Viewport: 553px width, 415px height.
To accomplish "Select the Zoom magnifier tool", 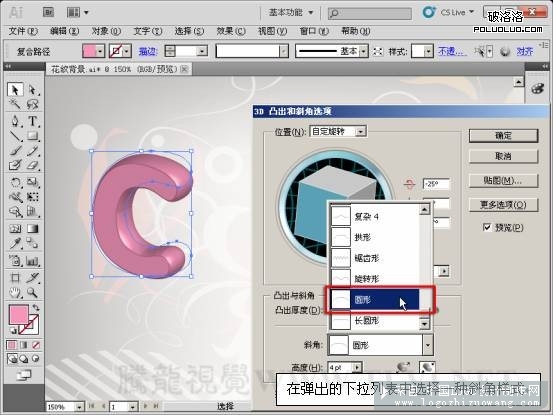I will [32, 292].
